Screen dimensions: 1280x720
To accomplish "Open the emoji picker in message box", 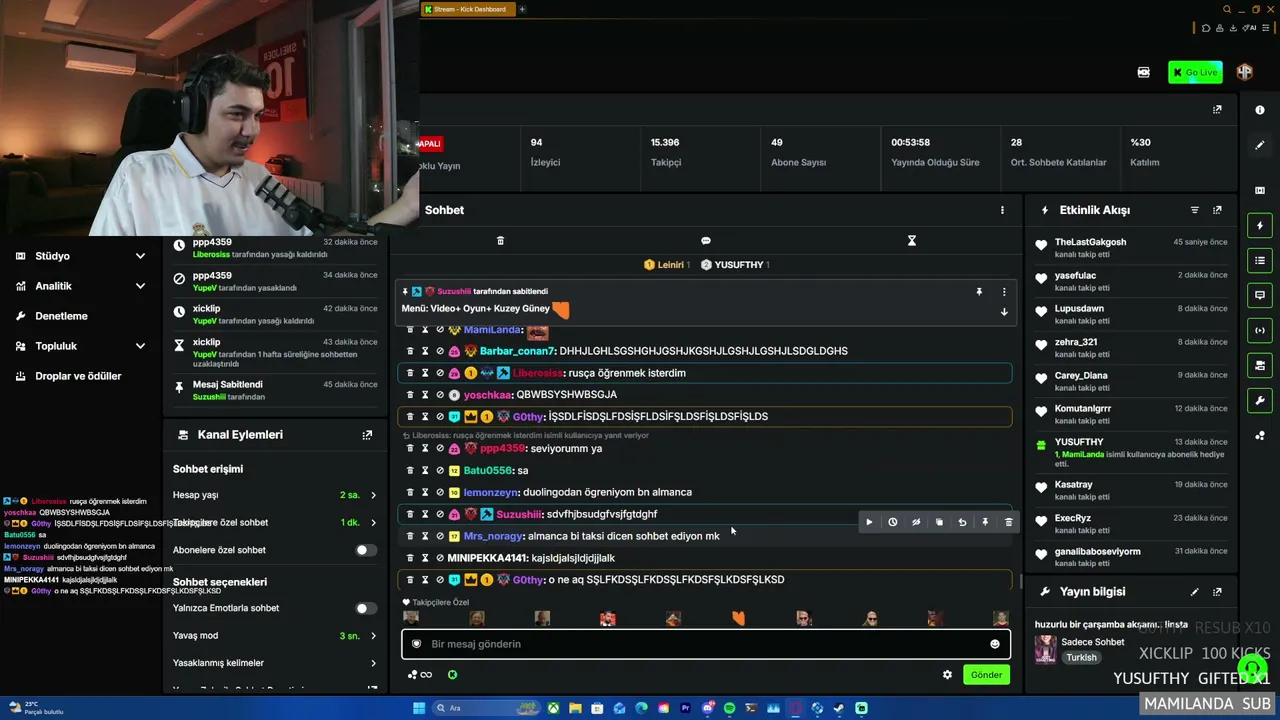I will tap(994, 644).
